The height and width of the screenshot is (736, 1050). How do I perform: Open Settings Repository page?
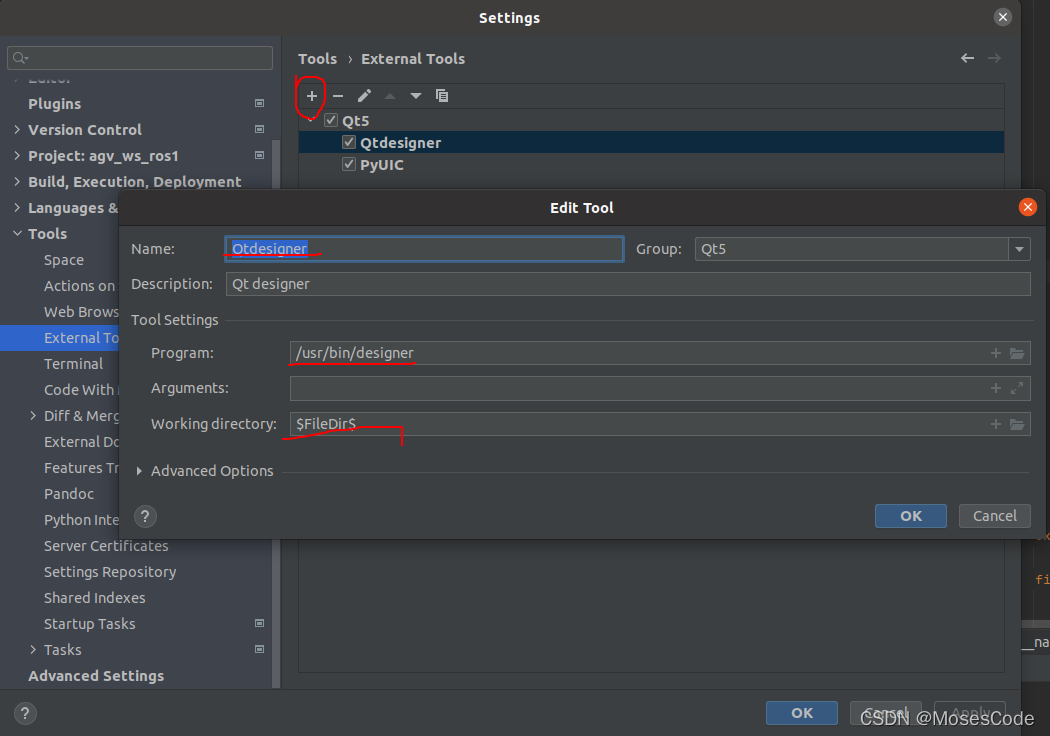110,572
